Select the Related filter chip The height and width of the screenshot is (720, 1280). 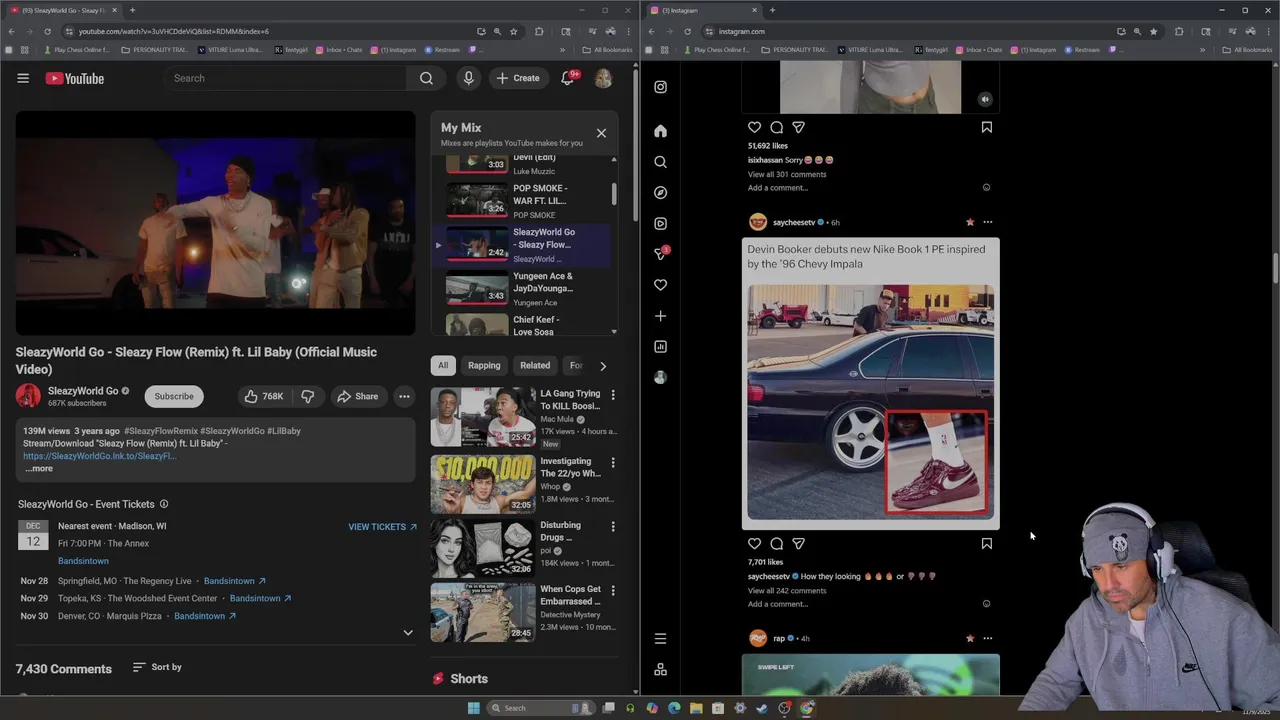535,365
